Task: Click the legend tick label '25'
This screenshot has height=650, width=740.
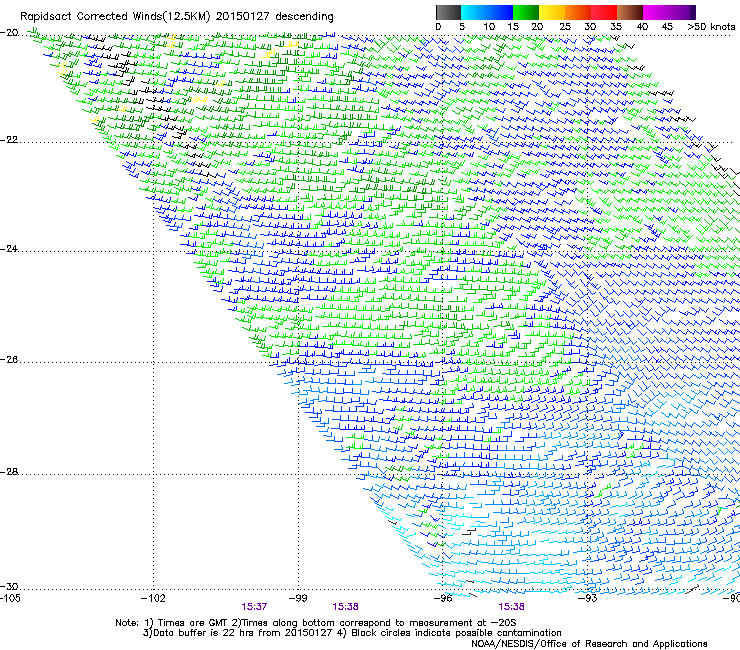Action: point(565,27)
